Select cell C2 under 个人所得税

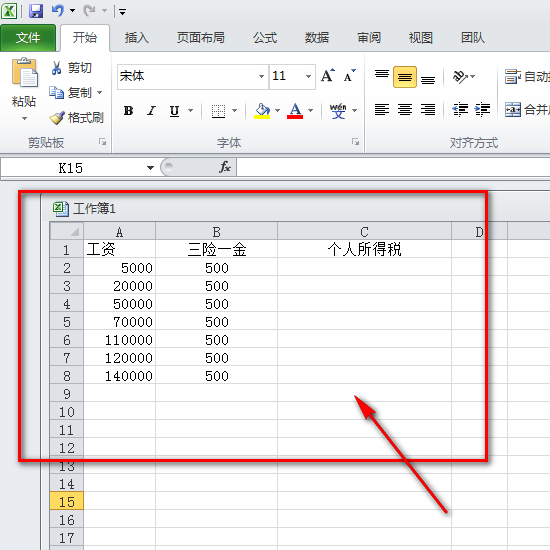click(x=364, y=268)
